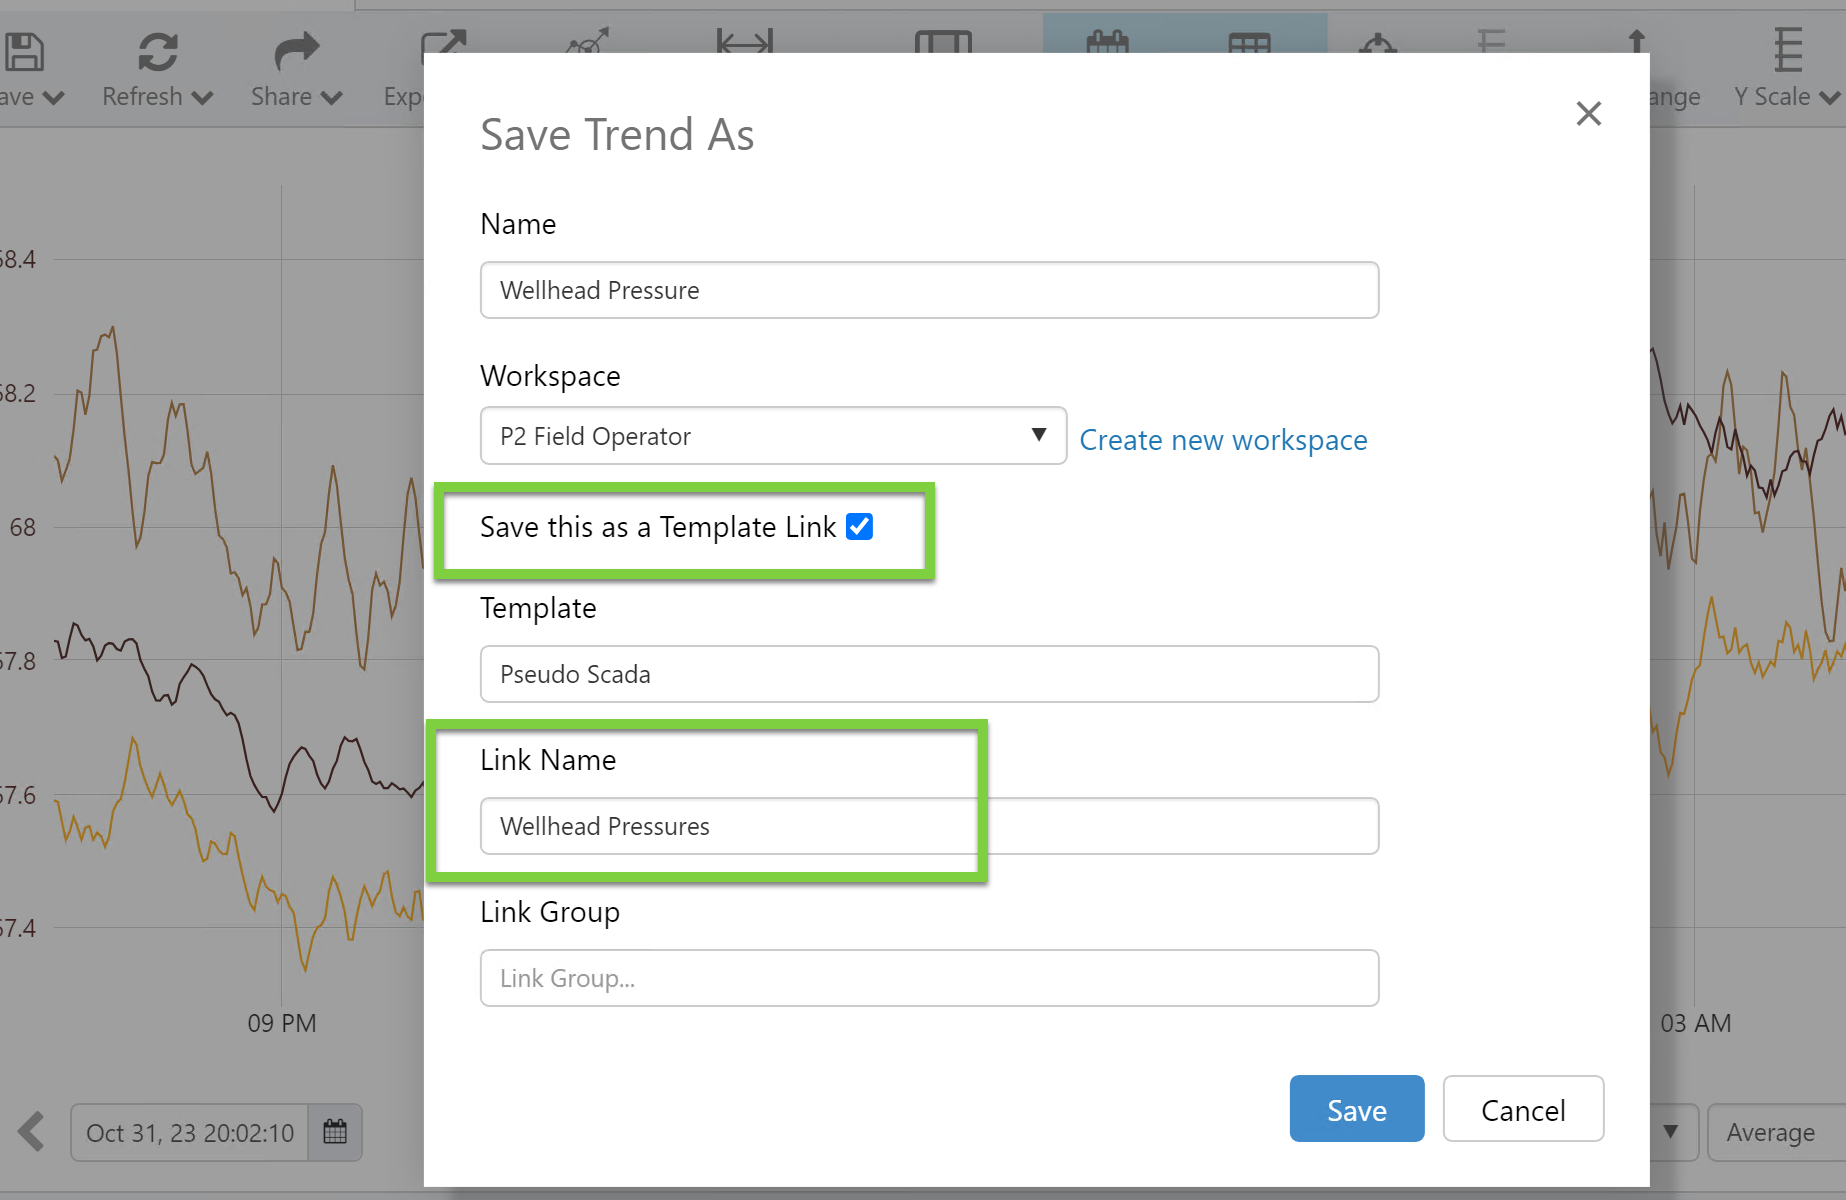Click the Y Scale icon

point(1787,50)
